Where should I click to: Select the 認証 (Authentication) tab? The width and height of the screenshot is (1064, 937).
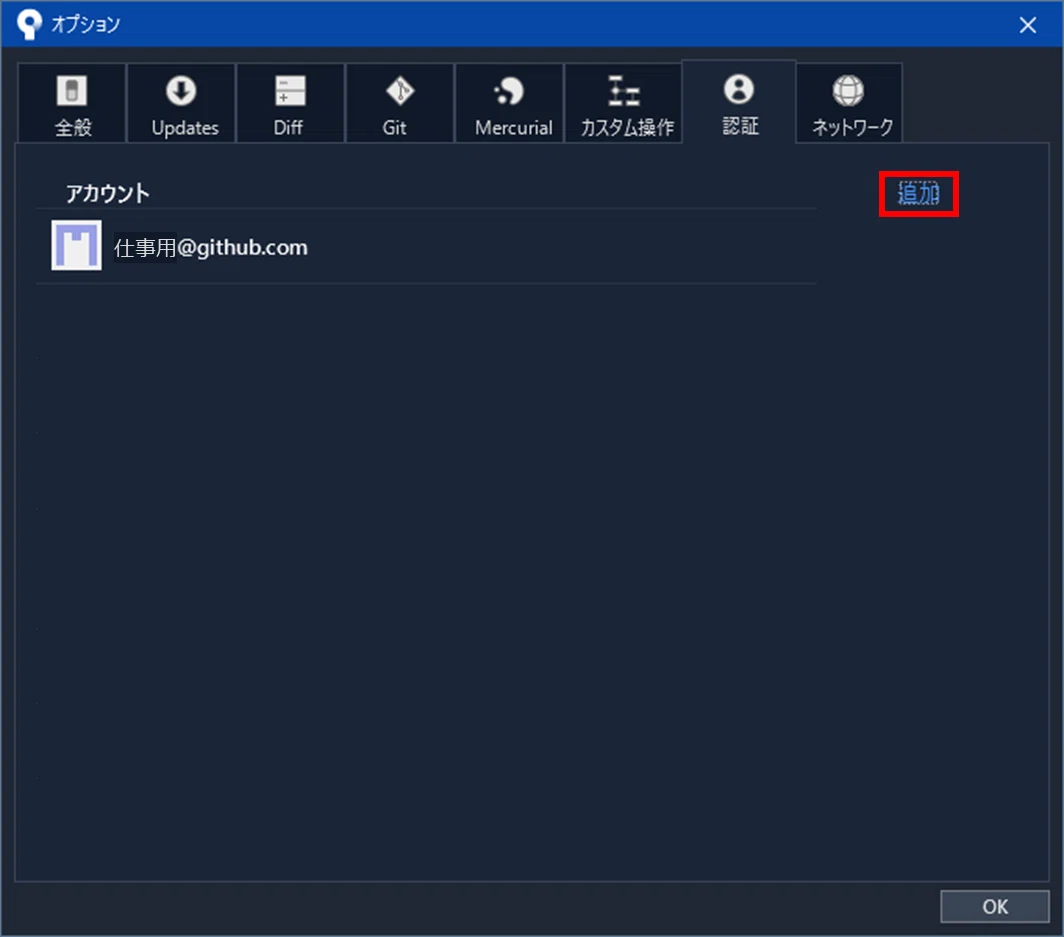pos(739,102)
